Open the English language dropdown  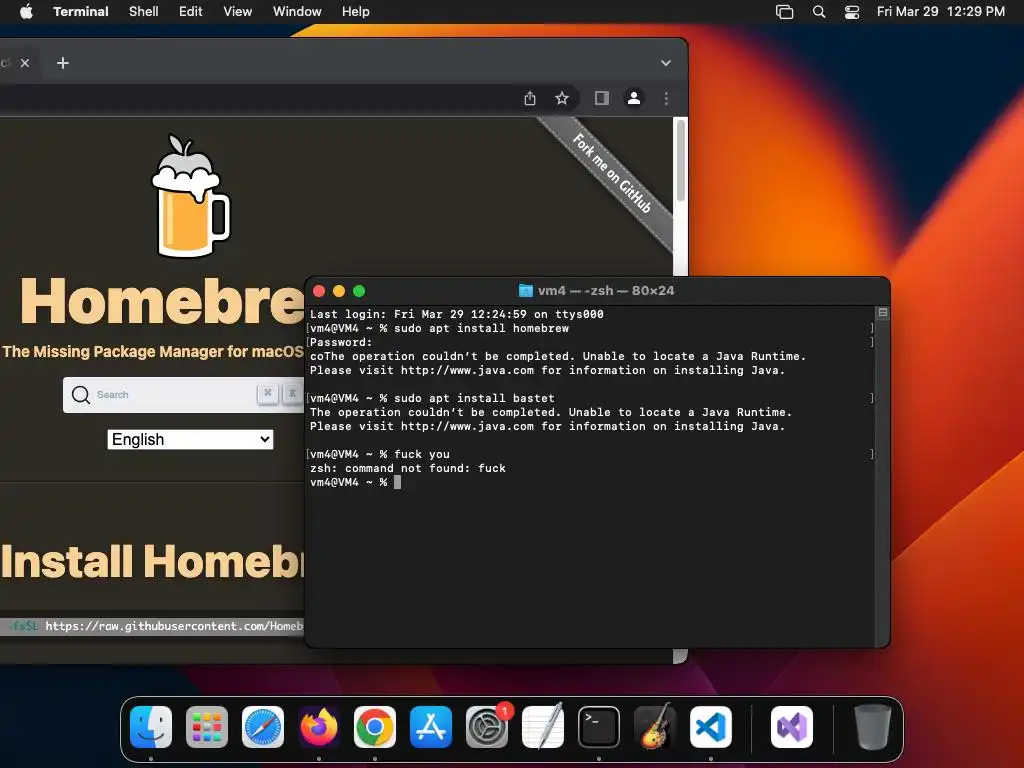[190, 439]
